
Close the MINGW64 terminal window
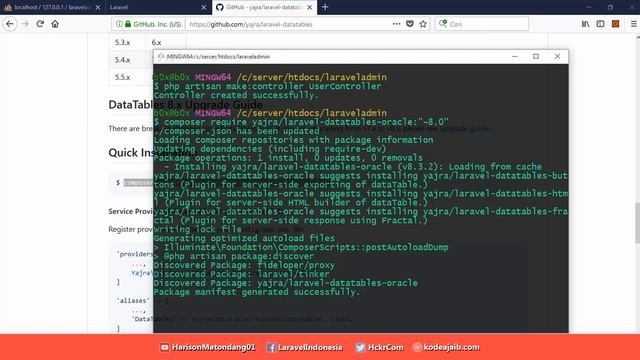point(557,56)
